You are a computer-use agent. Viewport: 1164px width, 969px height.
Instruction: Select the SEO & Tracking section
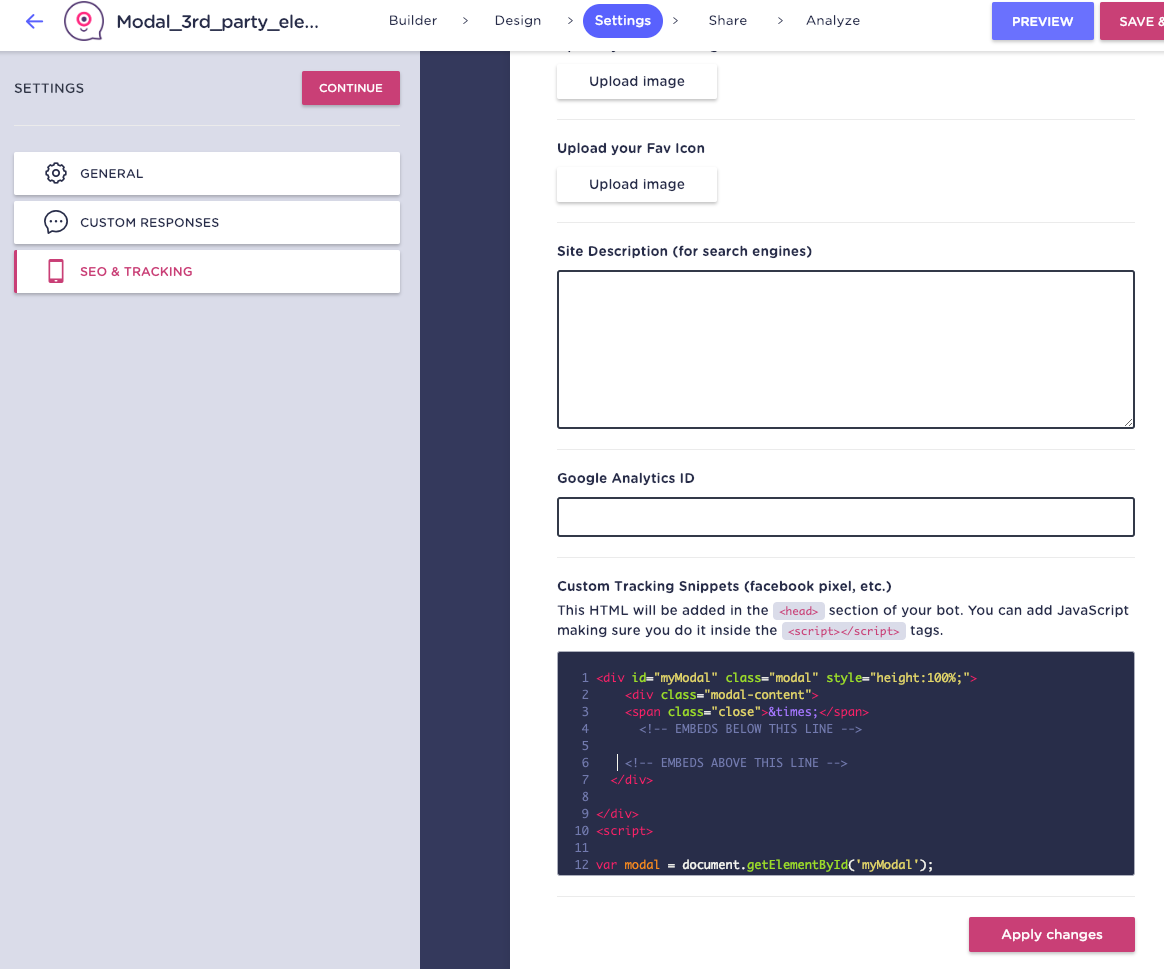click(x=206, y=271)
